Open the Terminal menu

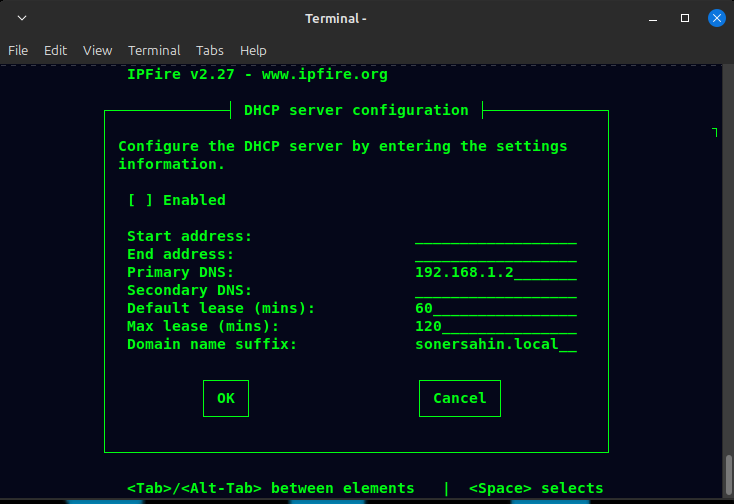154,50
